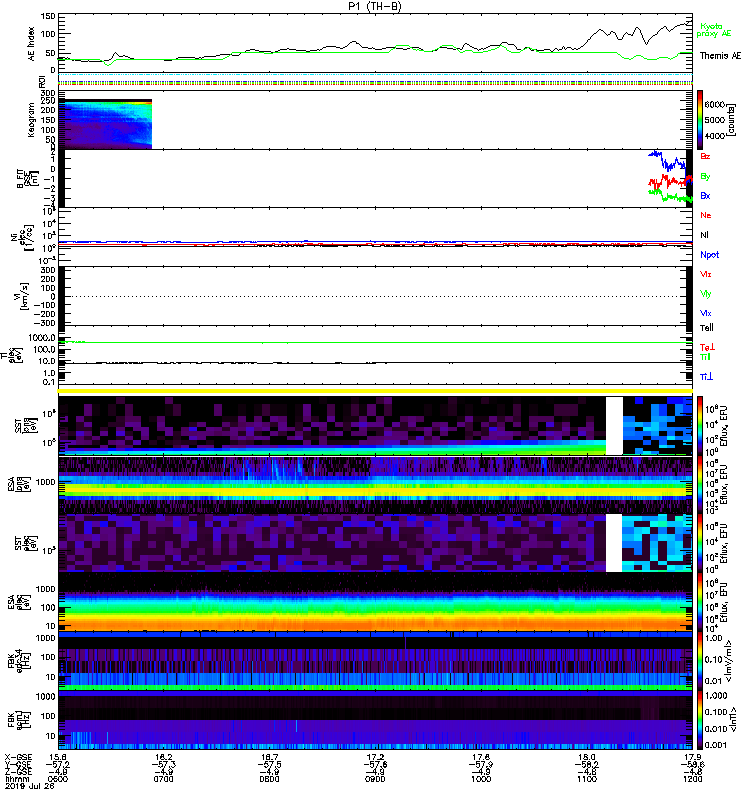Viewport: 750px width, 800px height.
Task: Click the green By trace in the B_FIT panel
Action: [669, 196]
